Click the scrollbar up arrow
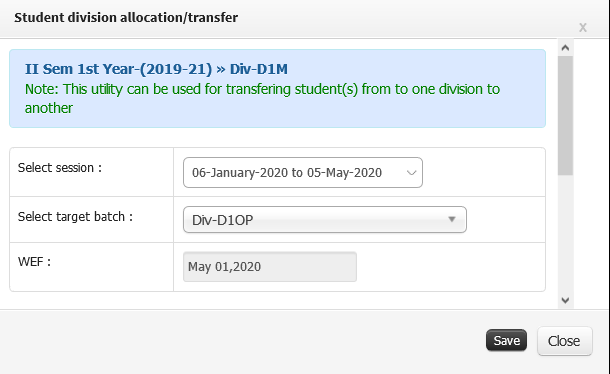This screenshot has width=610, height=374. [x=565, y=47]
